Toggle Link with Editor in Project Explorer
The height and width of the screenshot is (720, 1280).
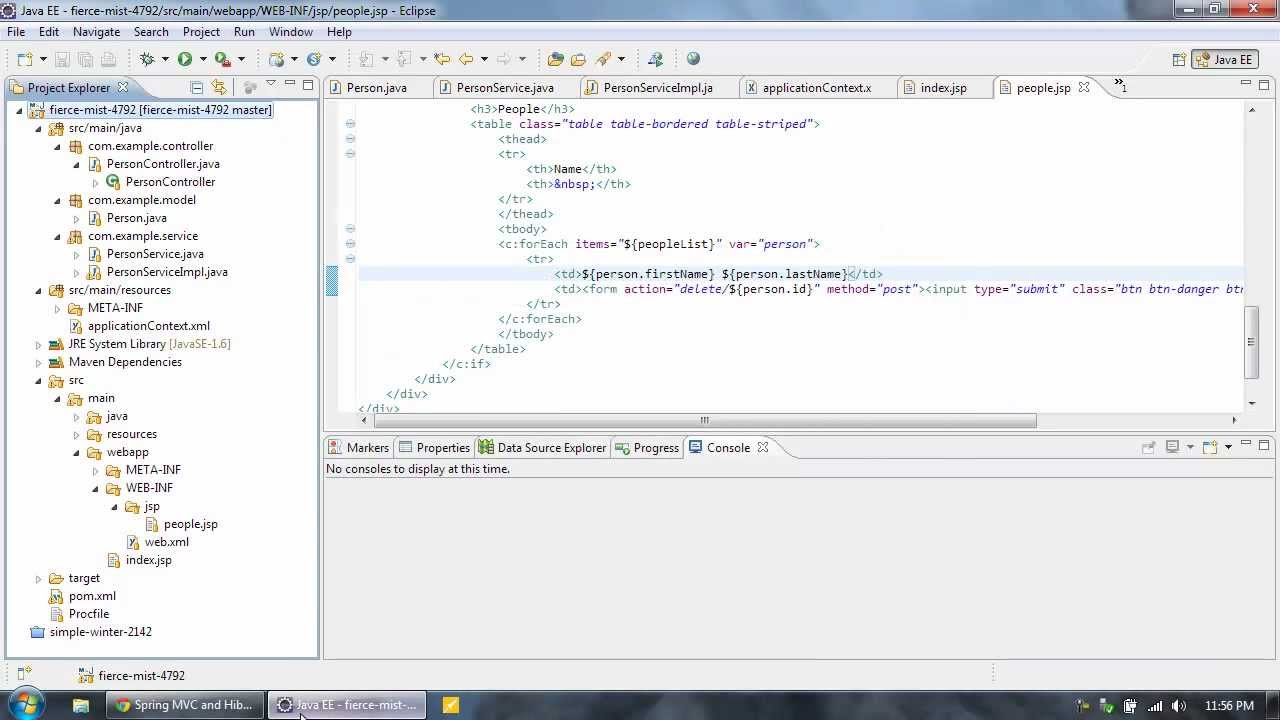tap(220, 87)
